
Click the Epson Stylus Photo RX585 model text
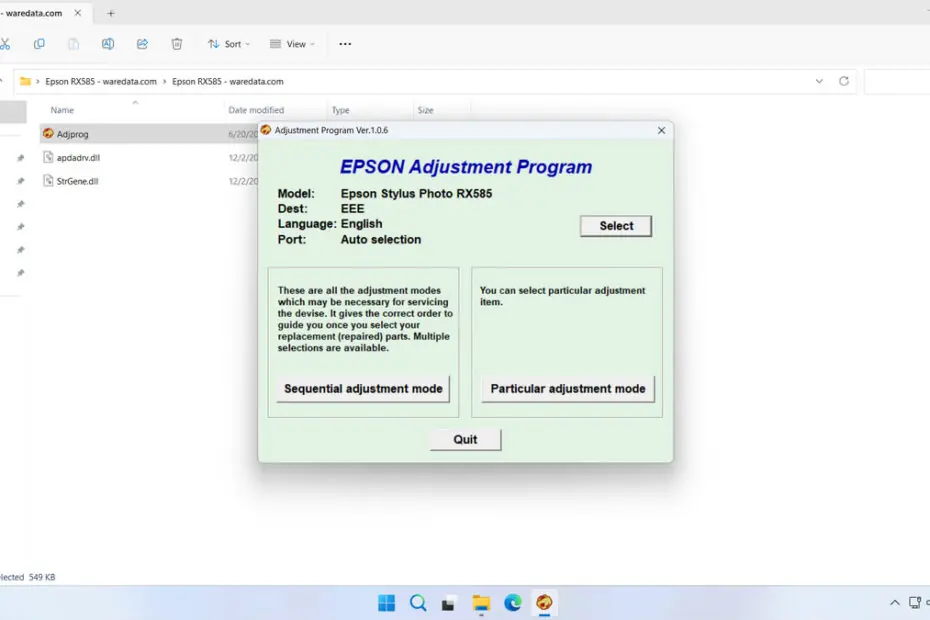[x=416, y=193]
